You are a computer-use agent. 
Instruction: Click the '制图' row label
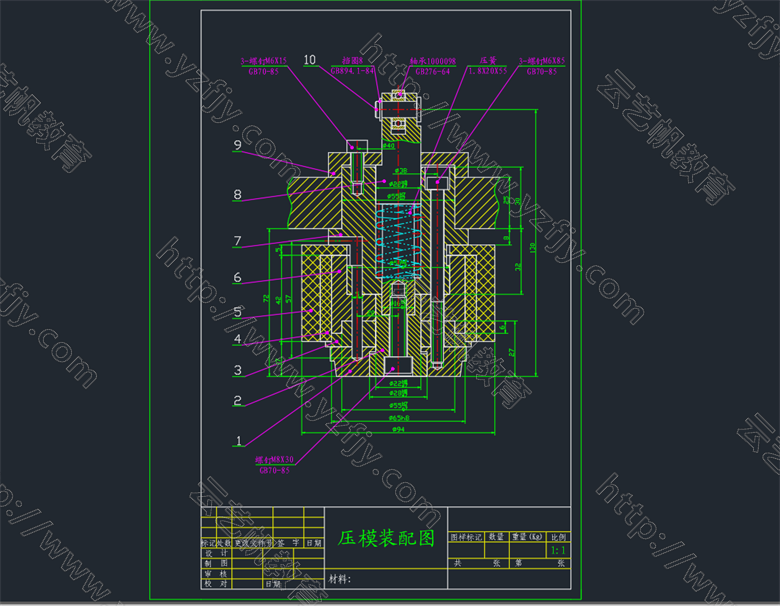[216, 563]
